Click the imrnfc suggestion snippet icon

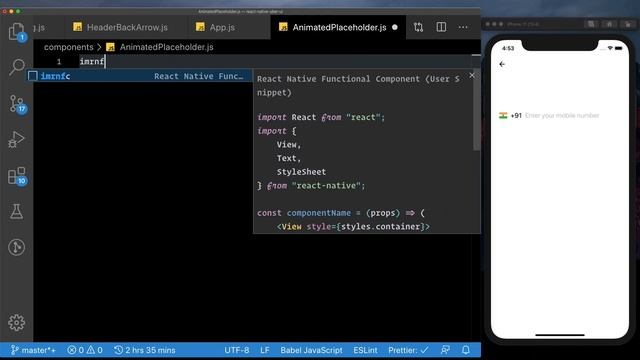pos(33,76)
